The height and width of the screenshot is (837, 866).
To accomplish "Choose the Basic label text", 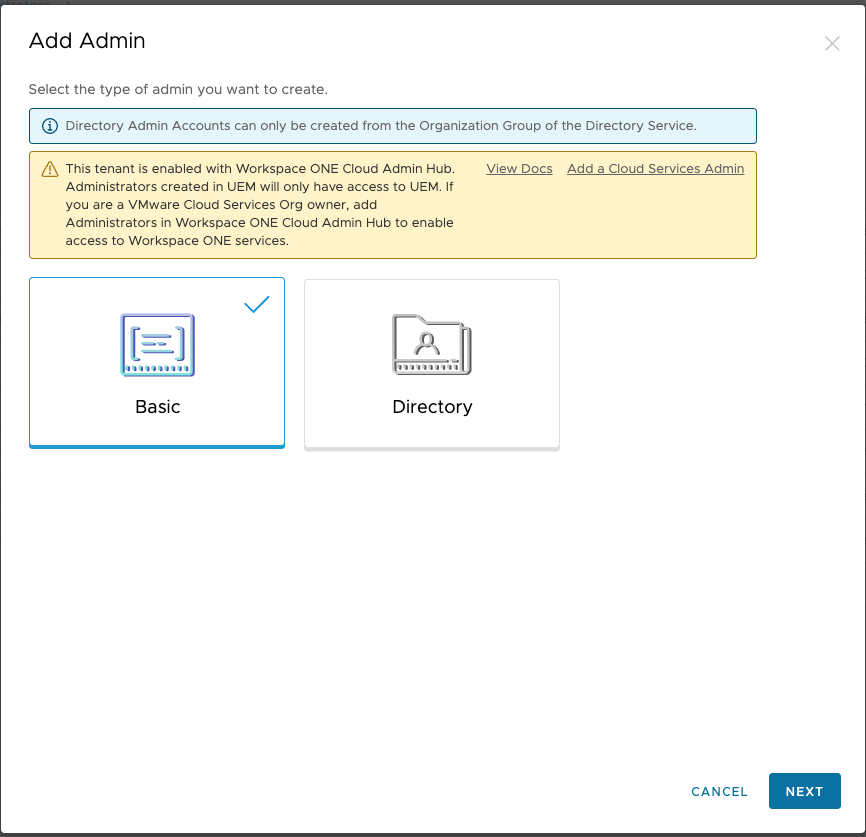I will [157, 407].
